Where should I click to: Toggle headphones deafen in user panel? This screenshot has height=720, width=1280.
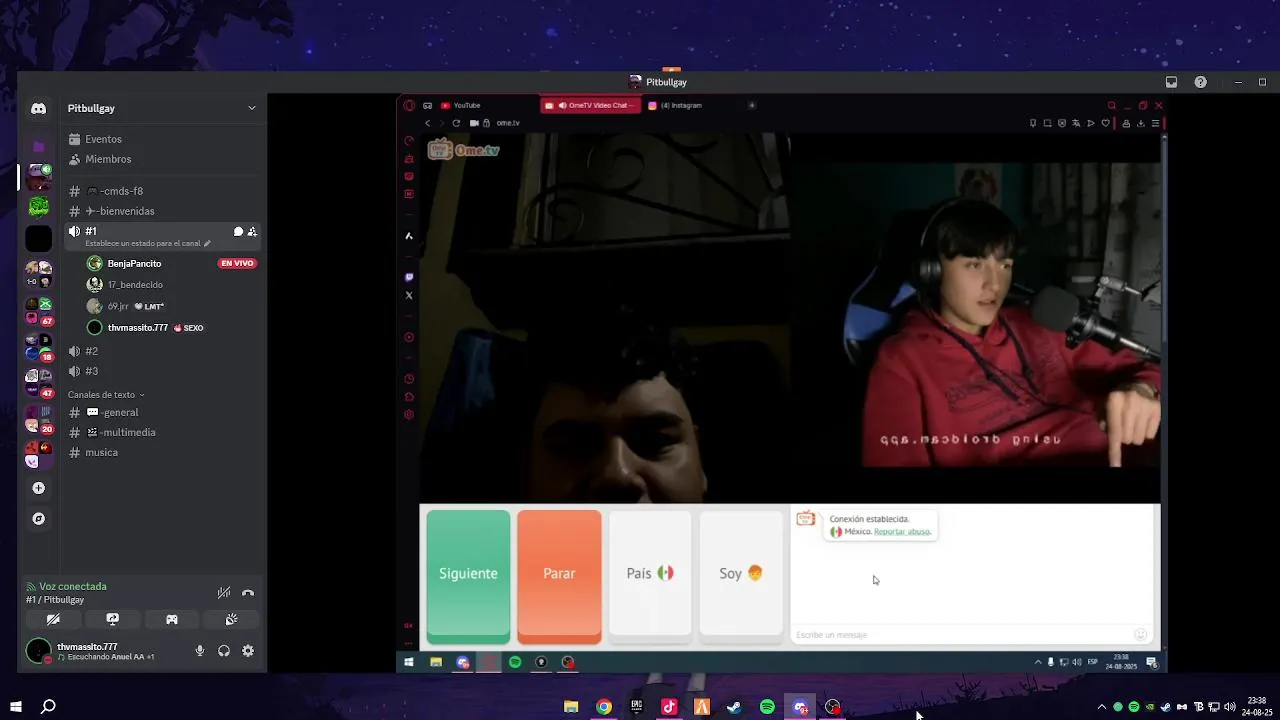tap(224, 651)
